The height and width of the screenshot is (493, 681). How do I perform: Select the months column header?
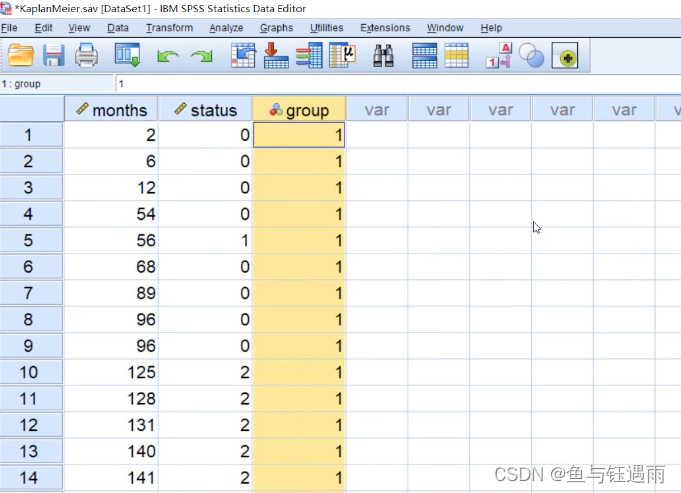tap(112, 110)
